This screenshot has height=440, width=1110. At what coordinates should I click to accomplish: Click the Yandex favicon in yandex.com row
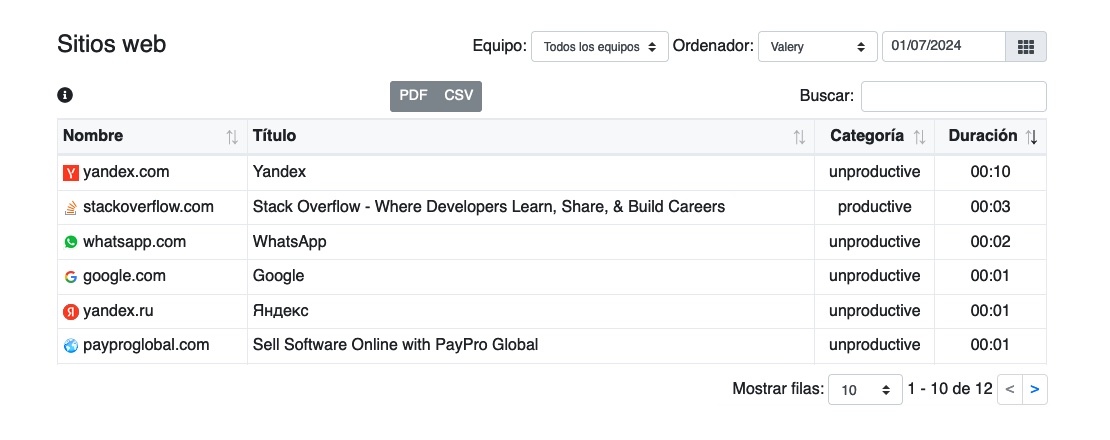71,173
